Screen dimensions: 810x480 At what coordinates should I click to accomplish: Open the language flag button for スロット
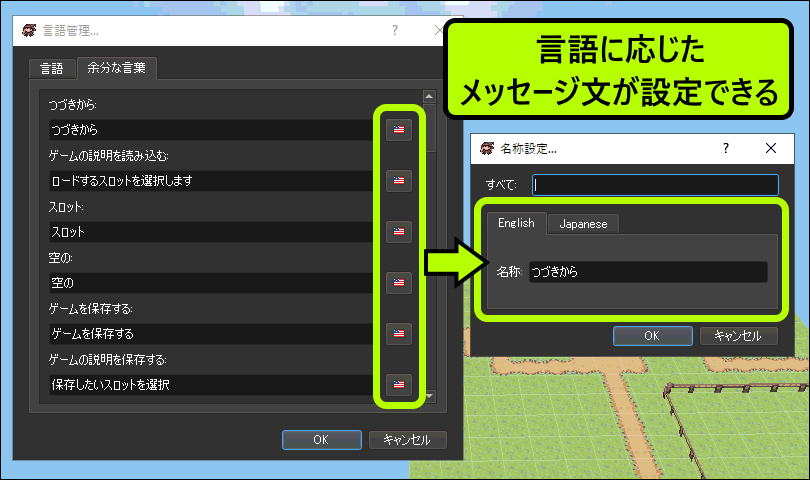coord(399,232)
